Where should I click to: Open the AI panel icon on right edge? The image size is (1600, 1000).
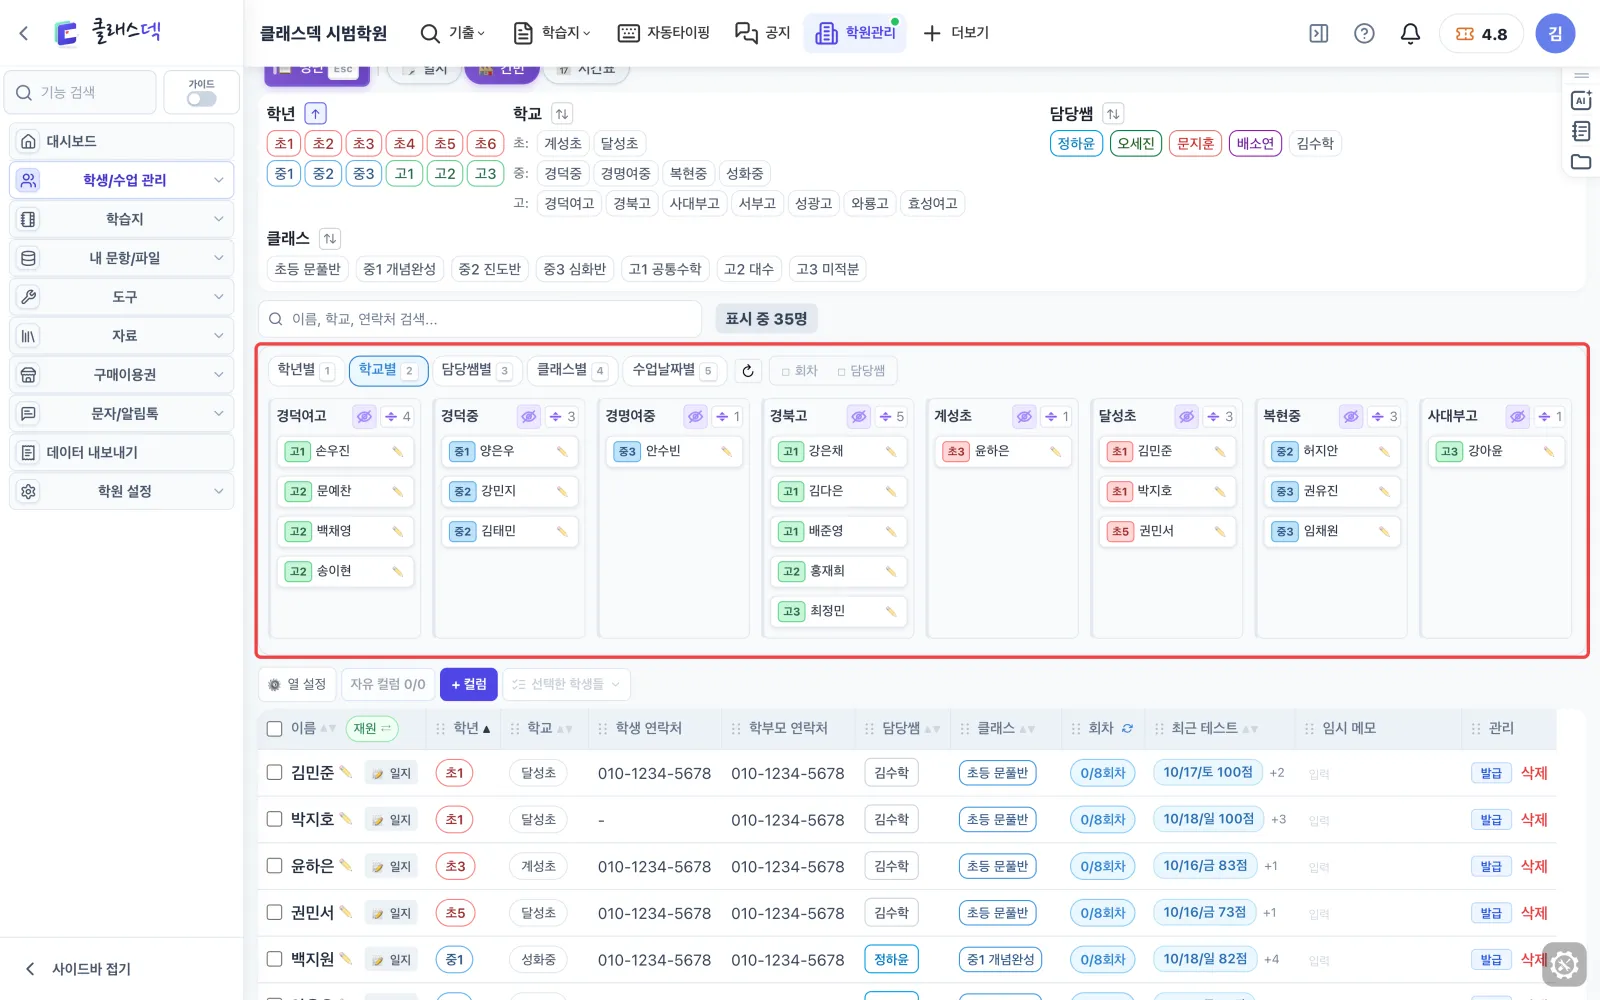[x=1581, y=100]
